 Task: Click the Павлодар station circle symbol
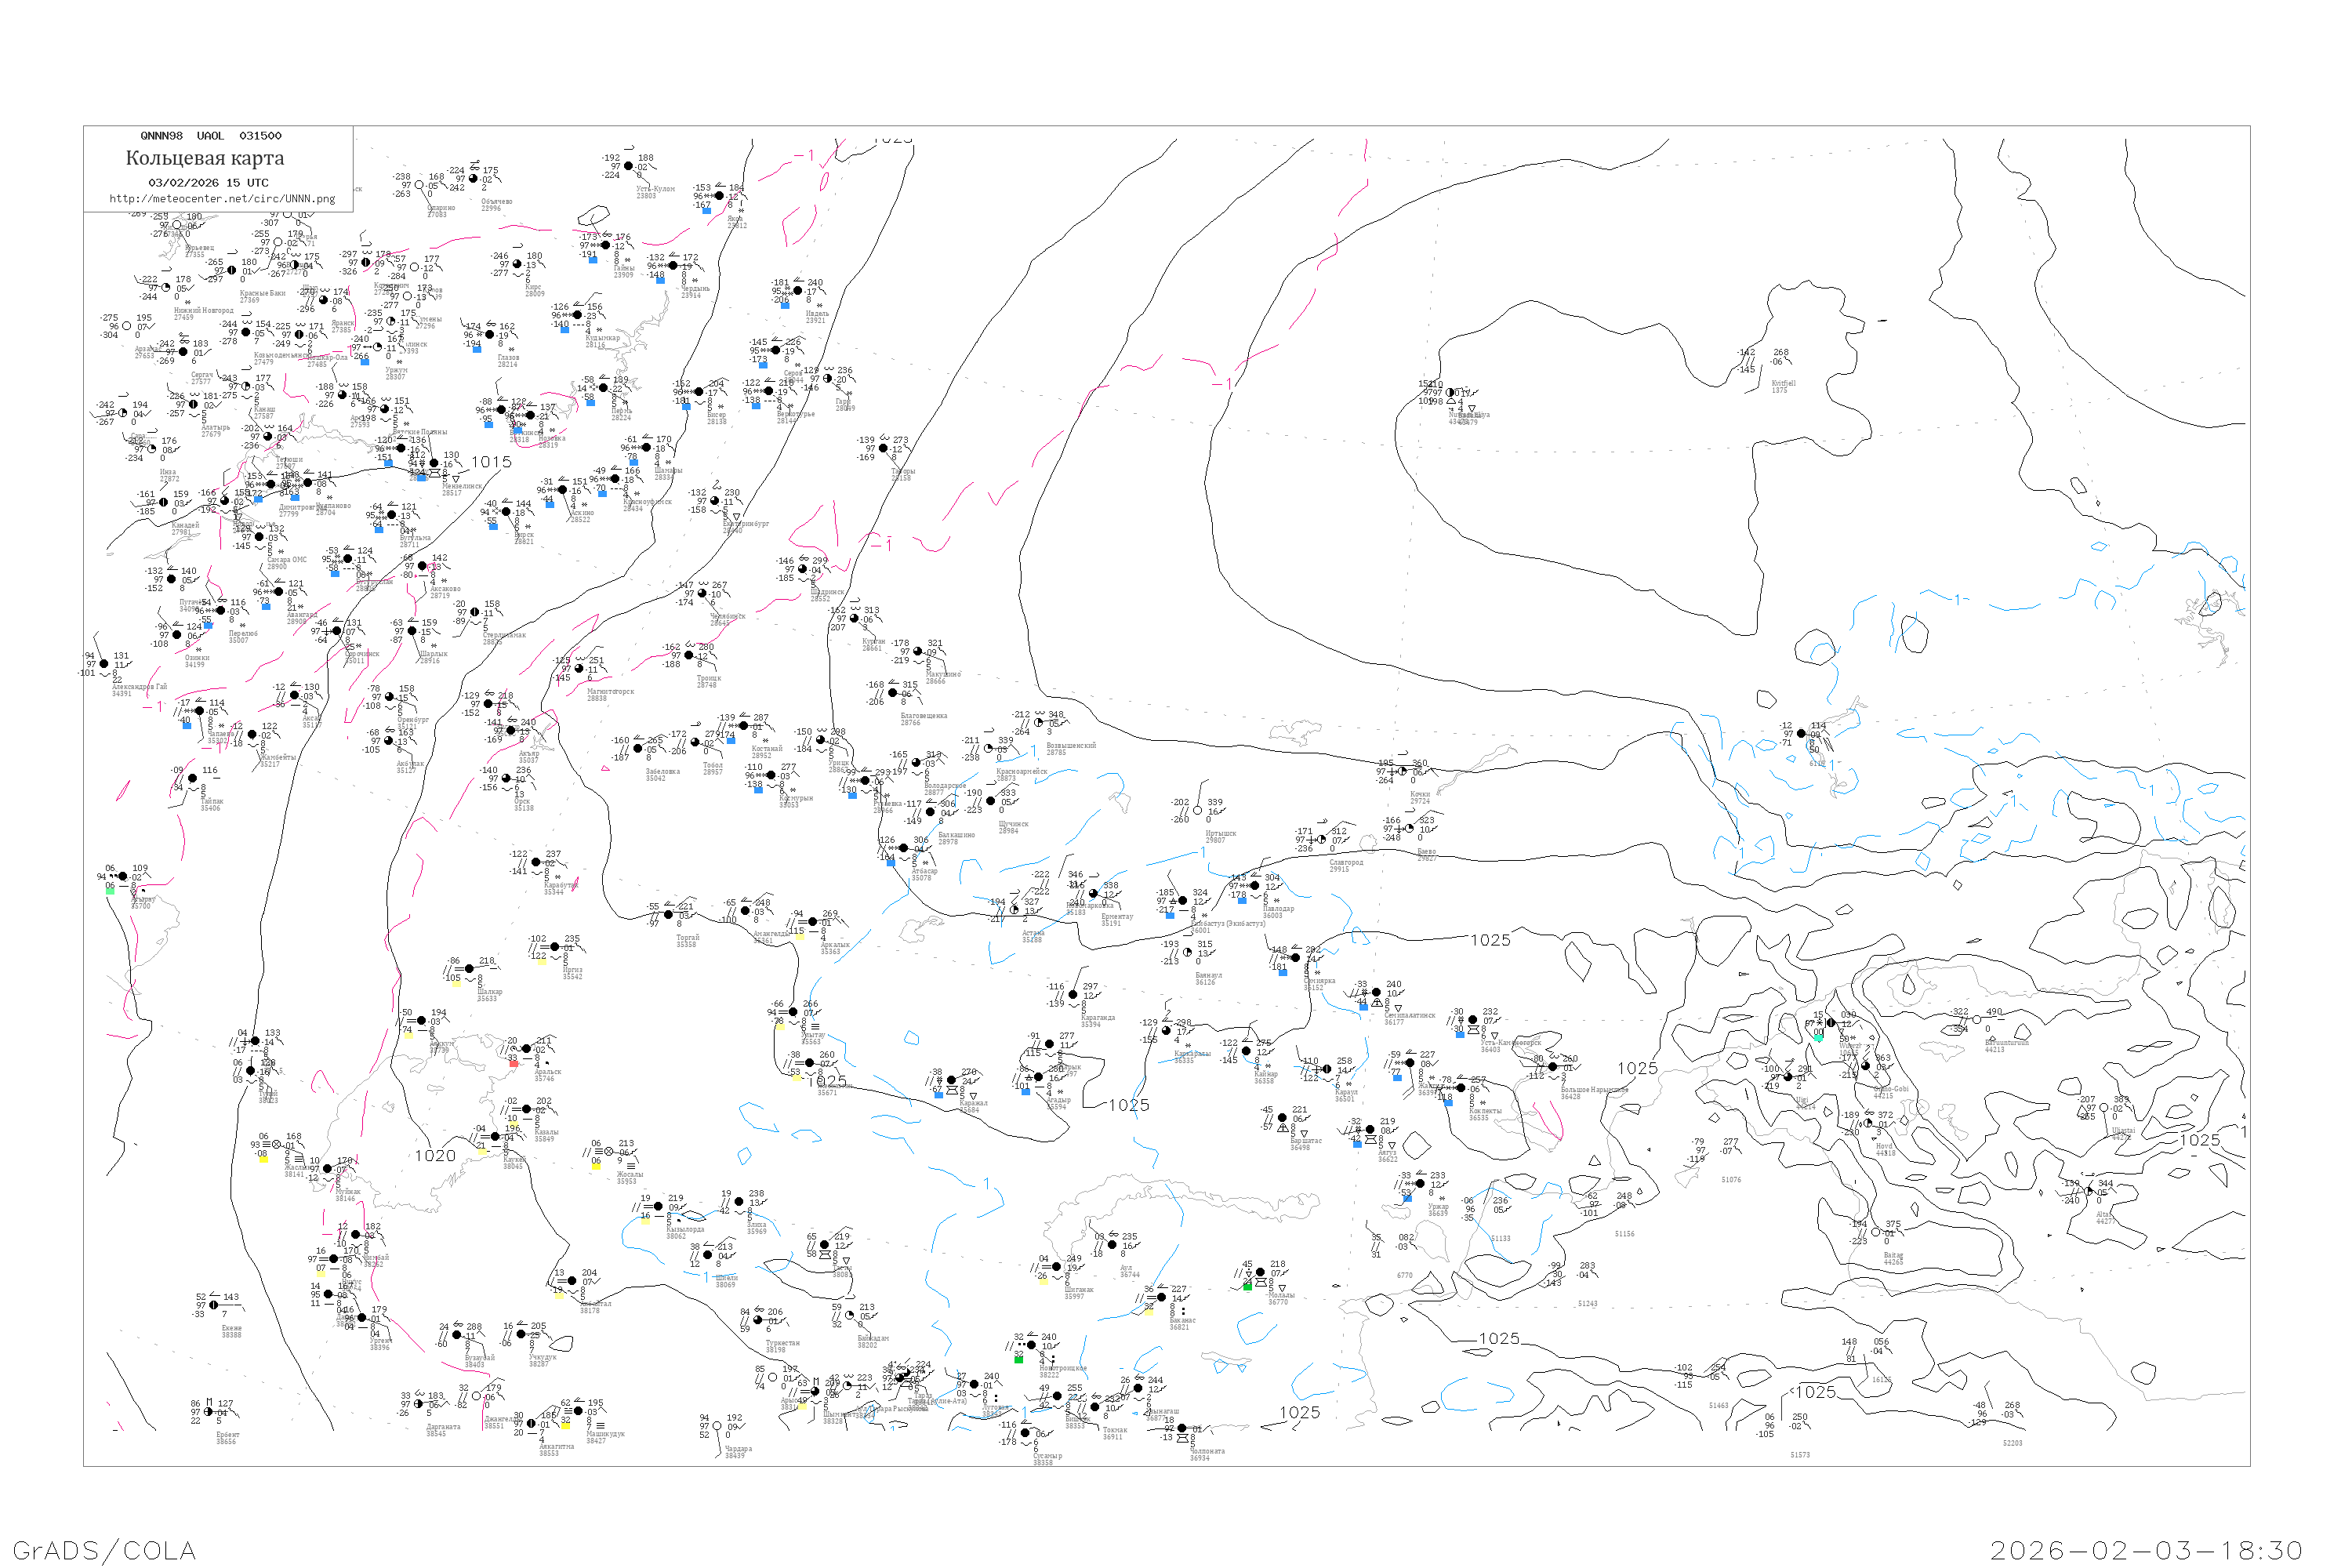(x=1255, y=886)
